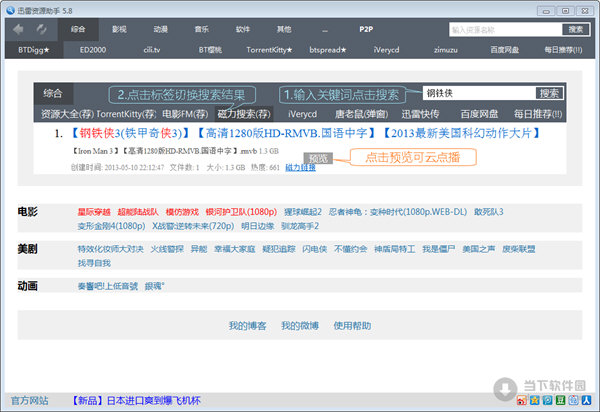Open series link 特效化妆师大对决
This screenshot has width=600, height=412.
111,249
